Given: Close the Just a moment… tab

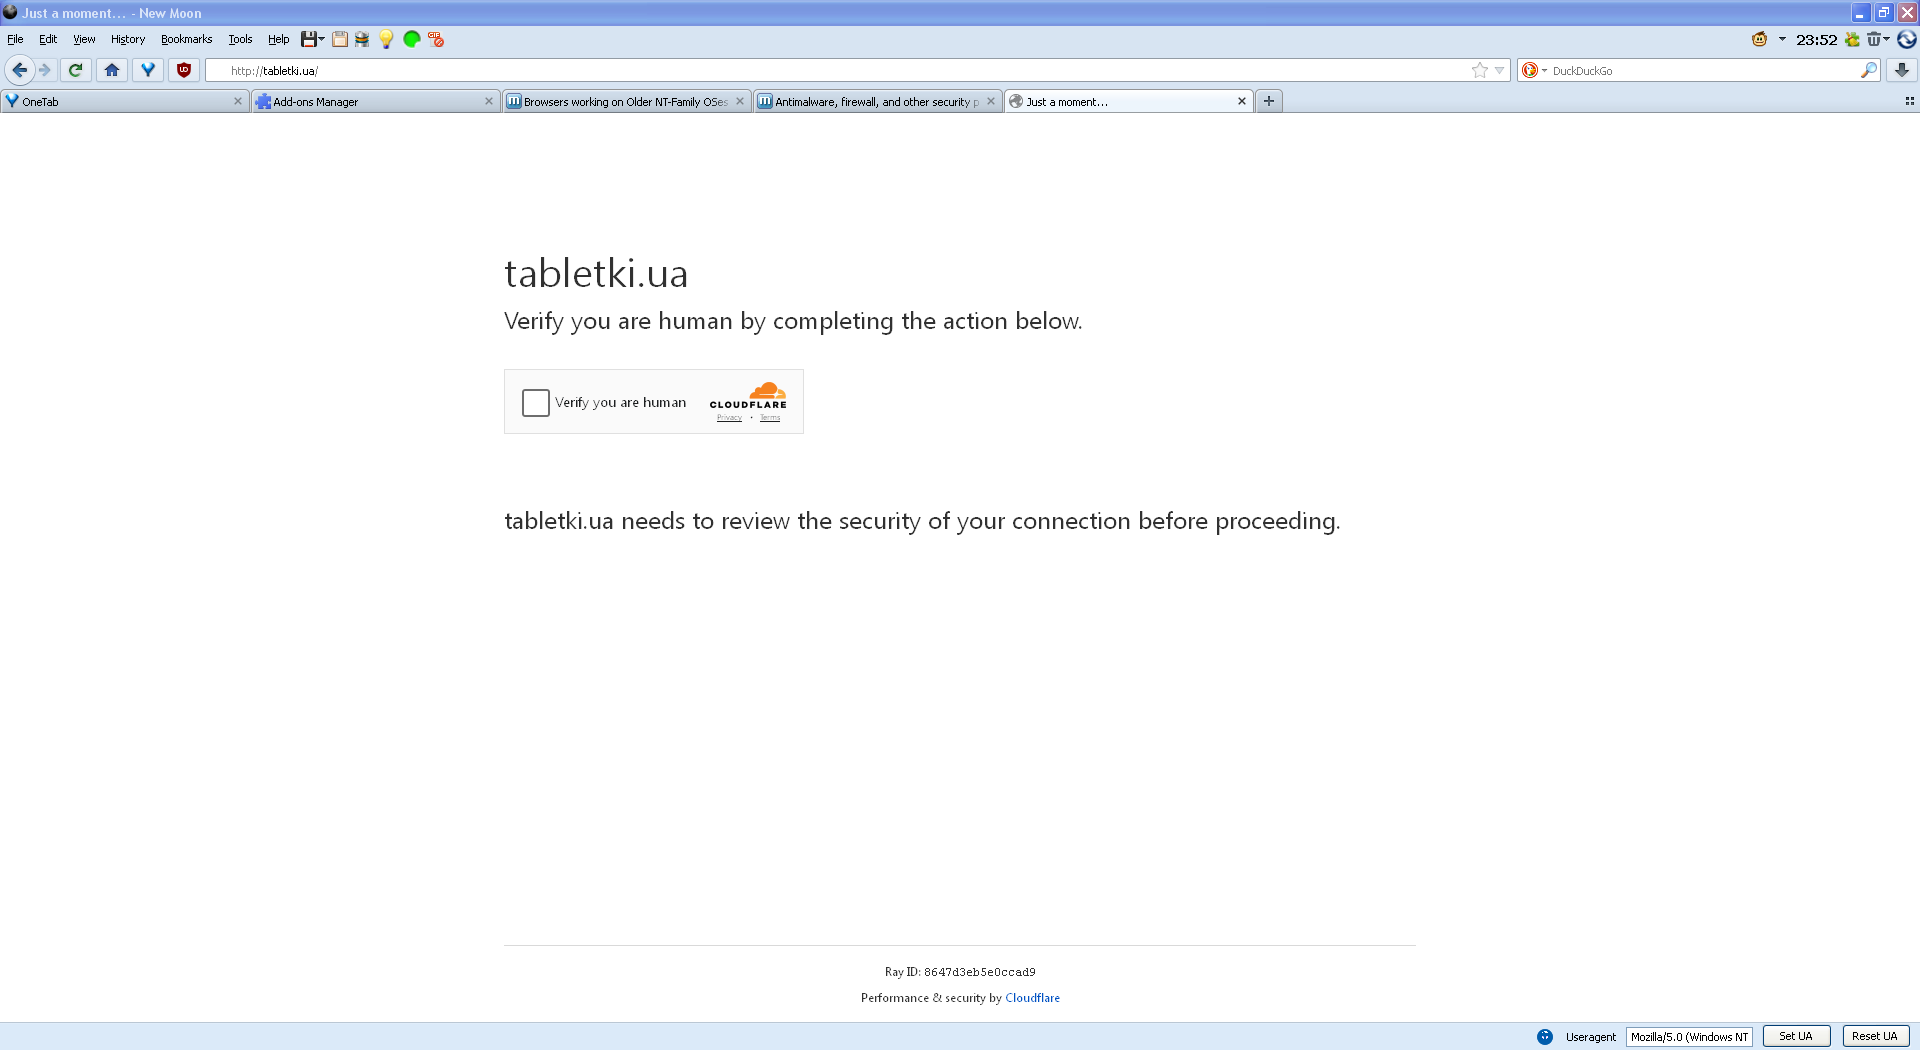Looking at the screenshot, I should click(1242, 101).
